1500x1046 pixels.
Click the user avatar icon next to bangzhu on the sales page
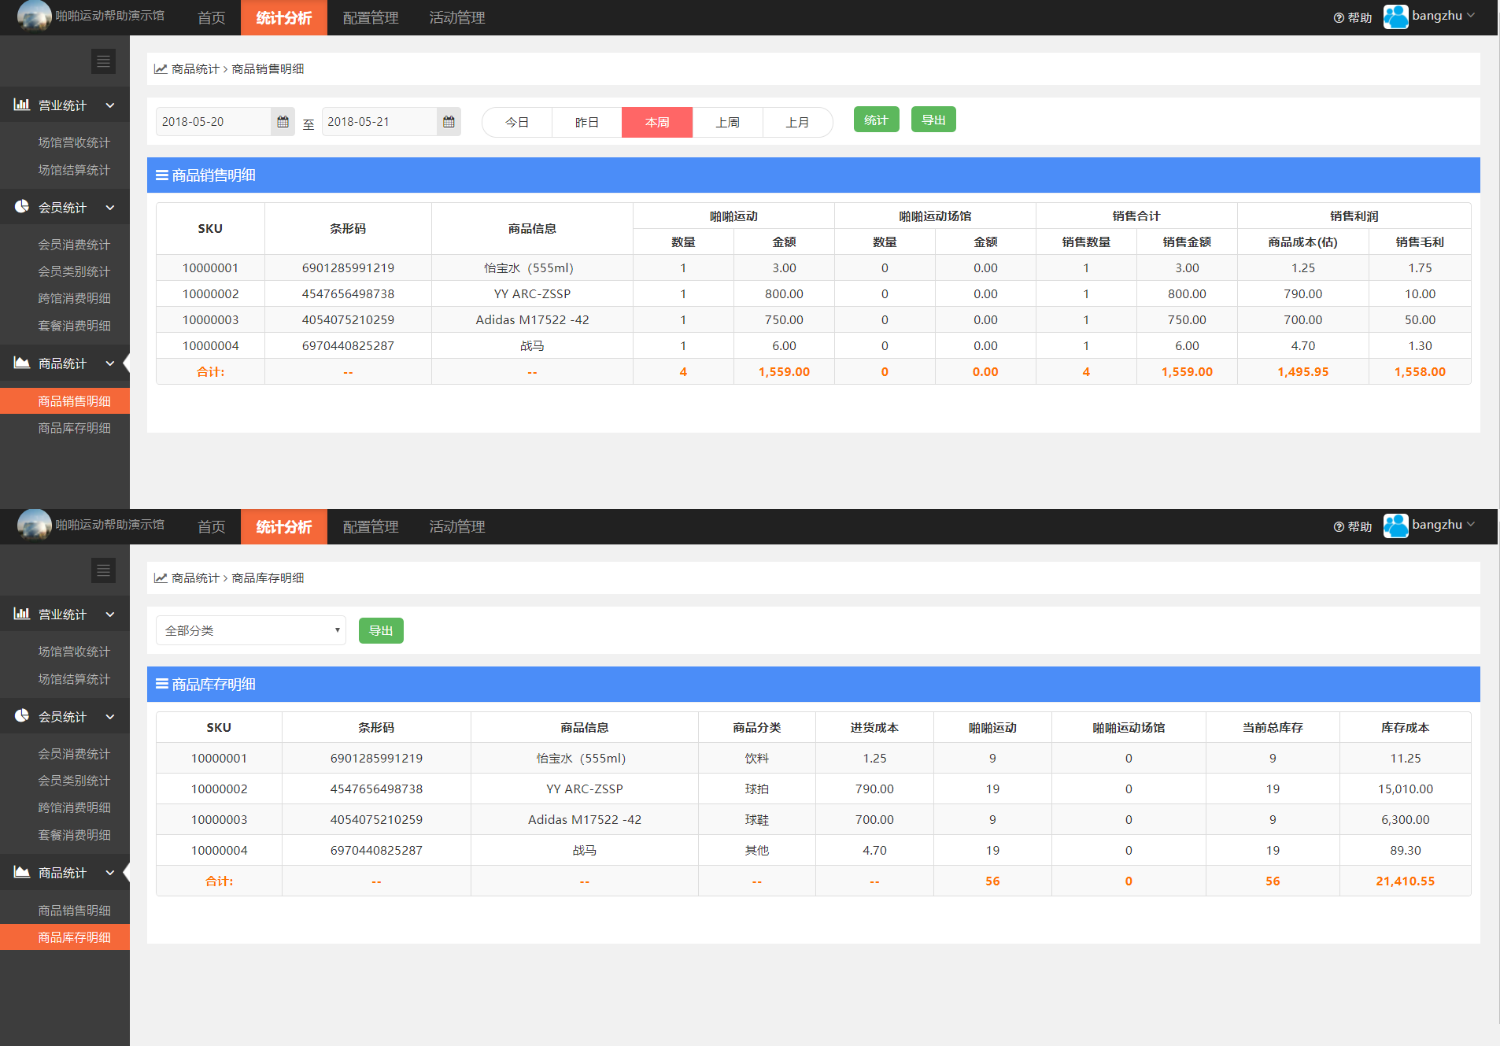[1396, 16]
